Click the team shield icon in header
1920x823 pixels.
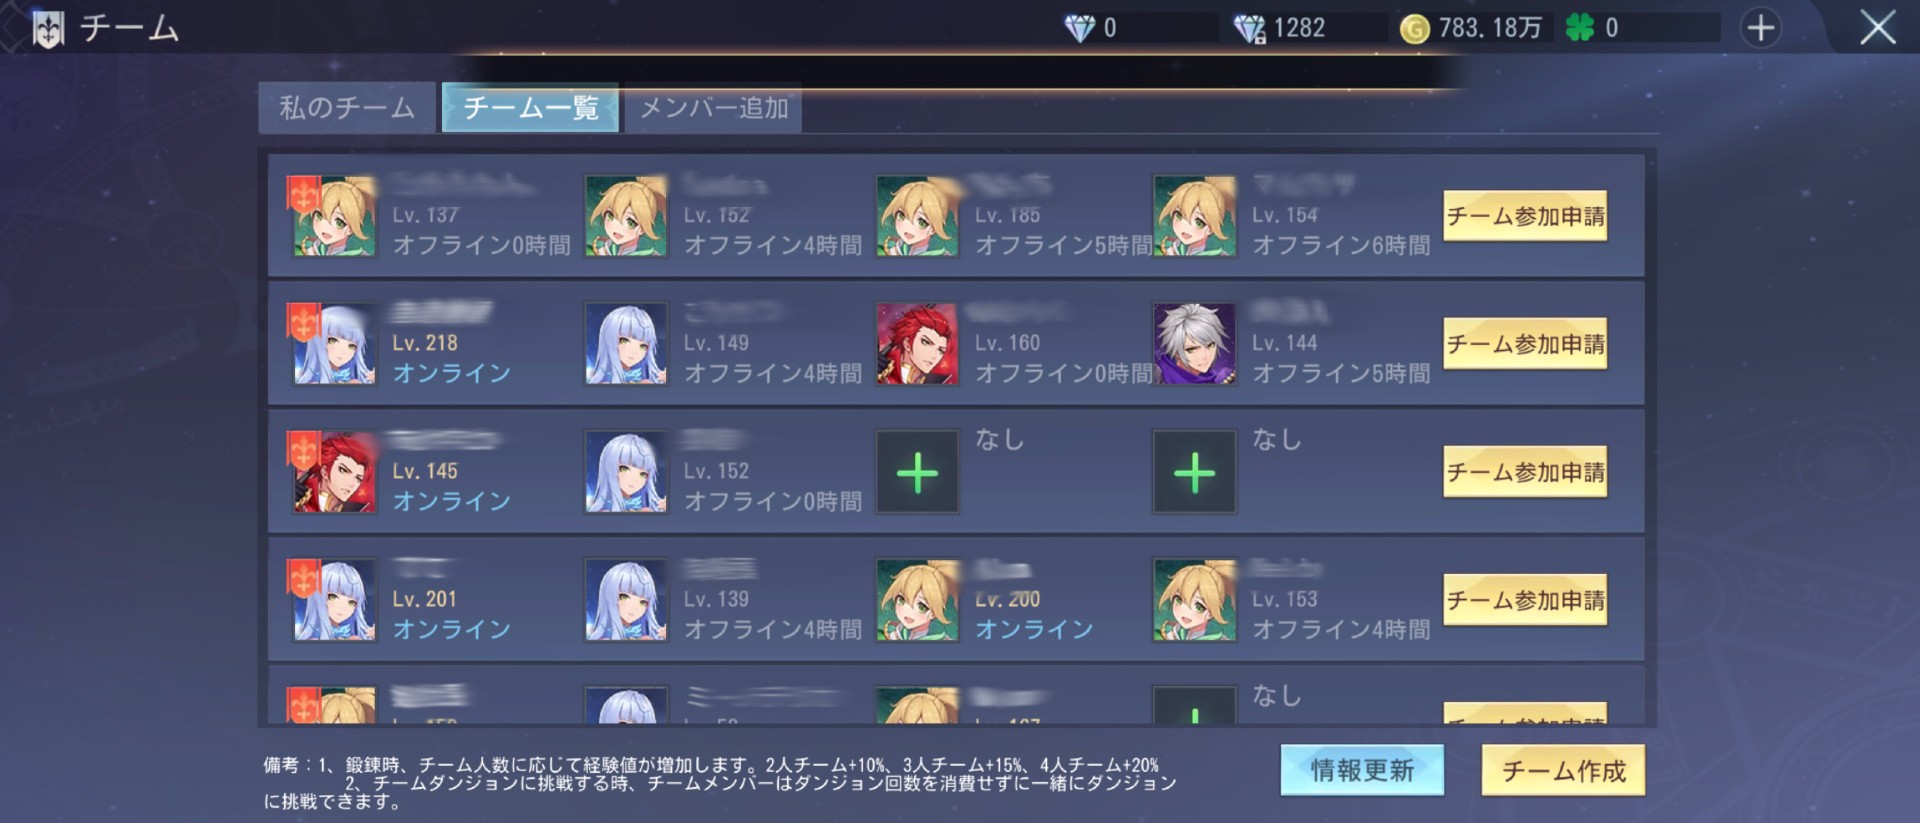coord(48,29)
